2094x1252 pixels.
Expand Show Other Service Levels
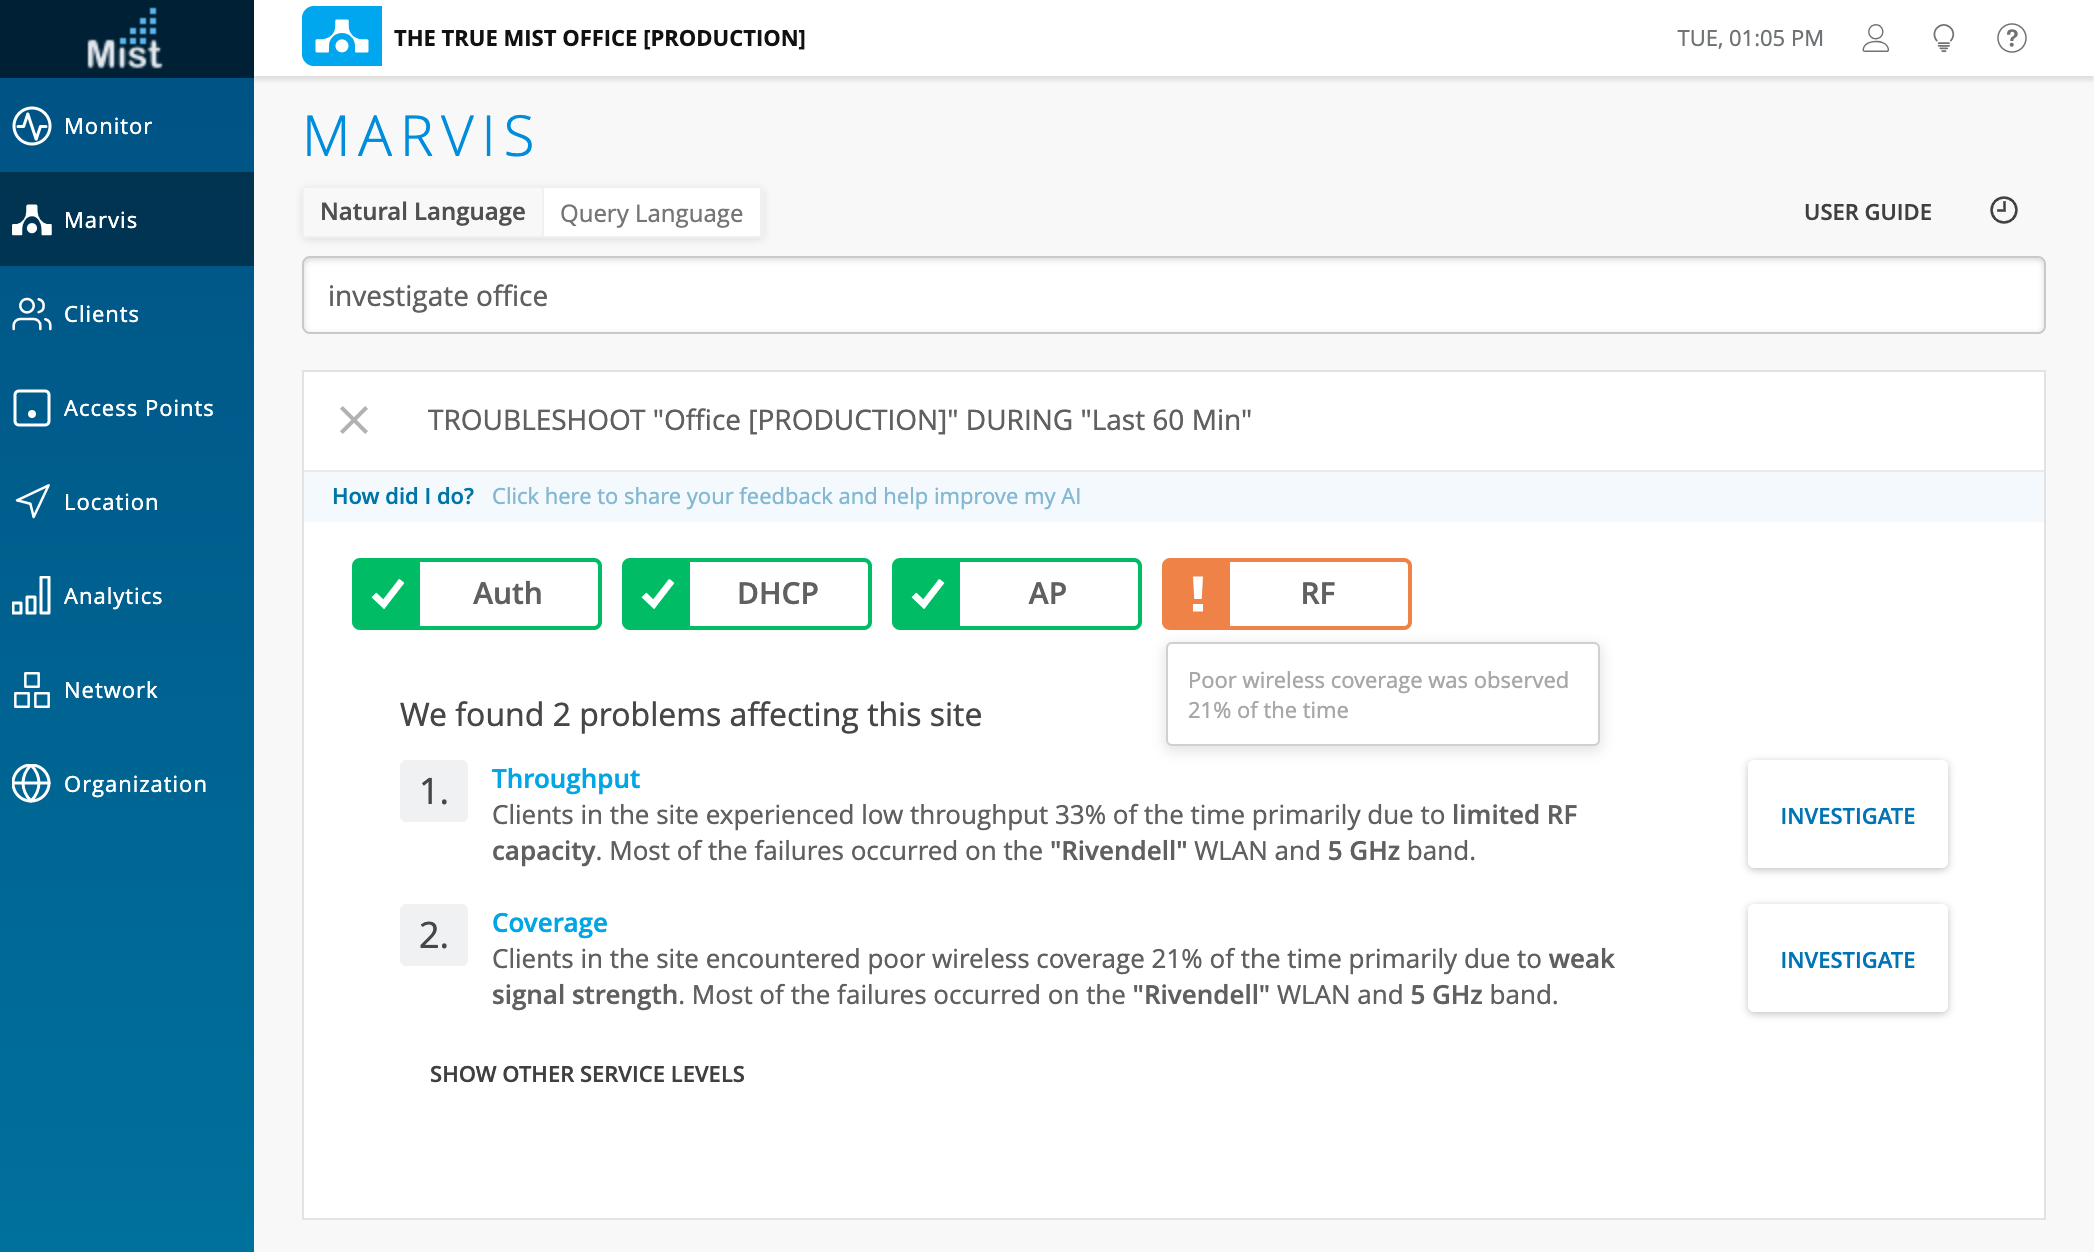(587, 1074)
